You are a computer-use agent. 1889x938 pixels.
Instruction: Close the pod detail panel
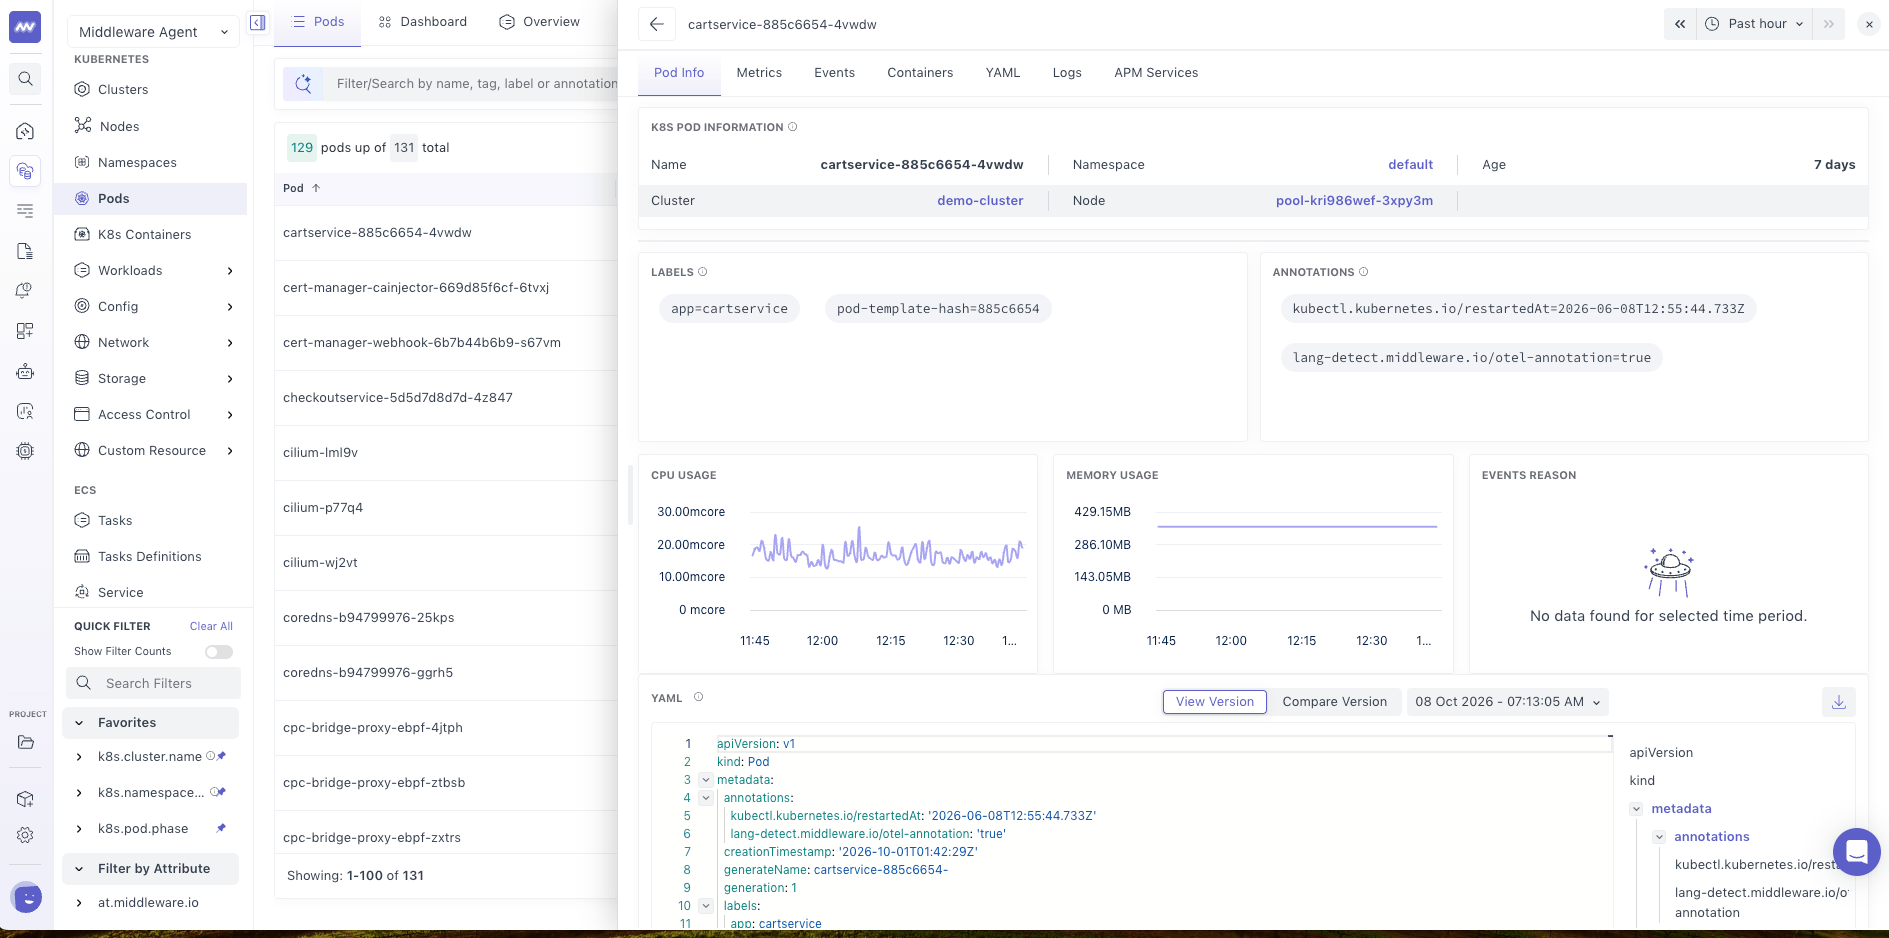pos(1868,24)
